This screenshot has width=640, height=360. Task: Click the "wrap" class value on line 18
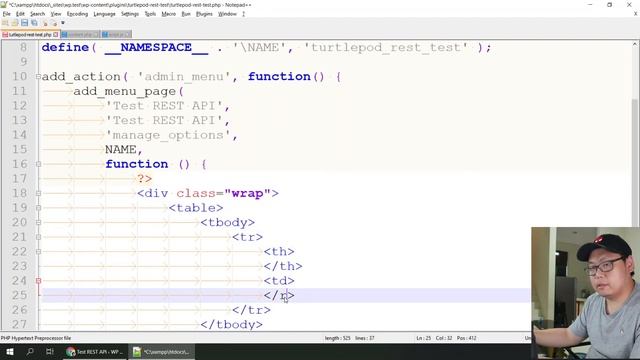click(x=247, y=193)
